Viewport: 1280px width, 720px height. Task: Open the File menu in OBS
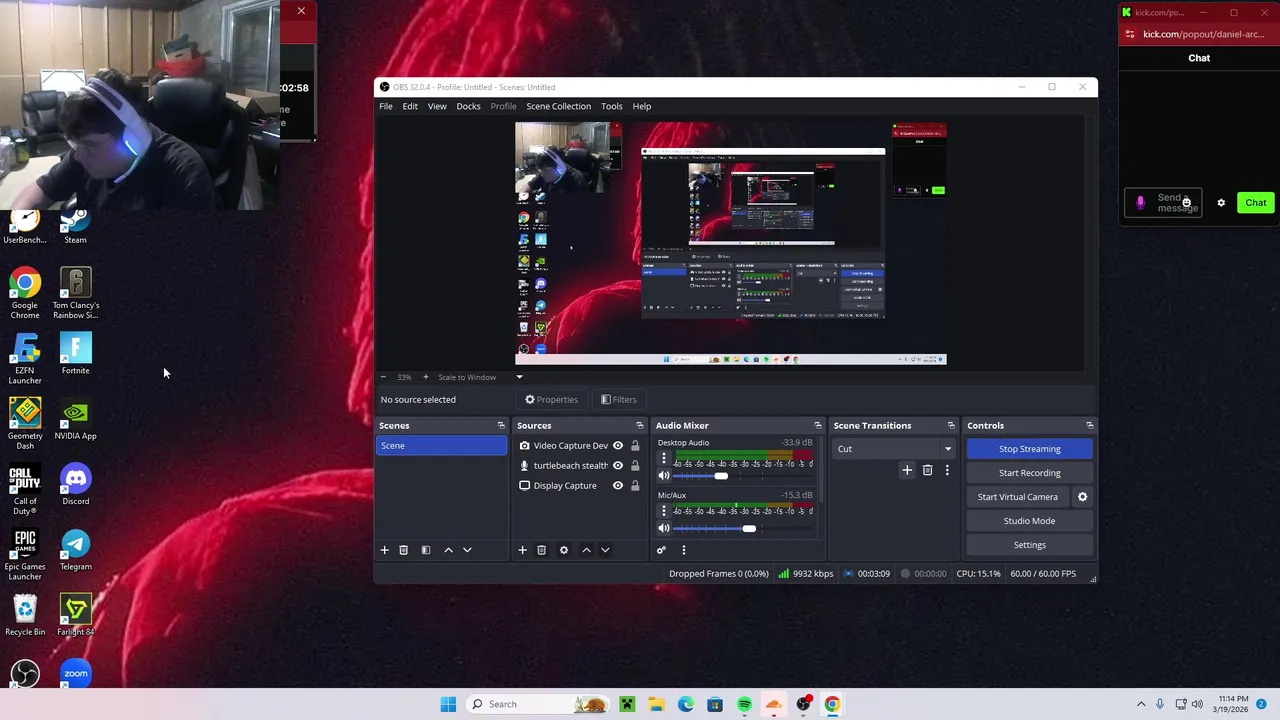[386, 106]
